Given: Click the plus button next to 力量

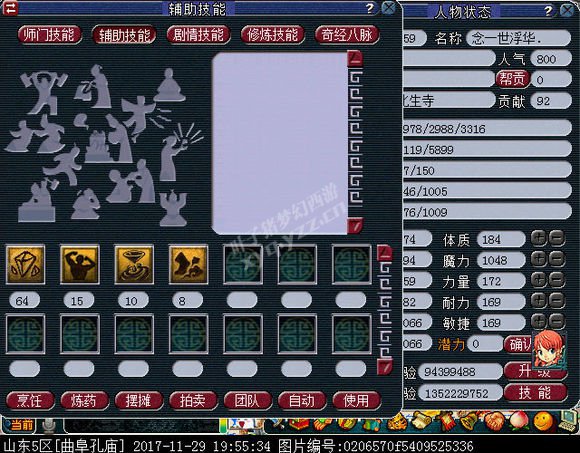Looking at the screenshot, I should [539, 280].
